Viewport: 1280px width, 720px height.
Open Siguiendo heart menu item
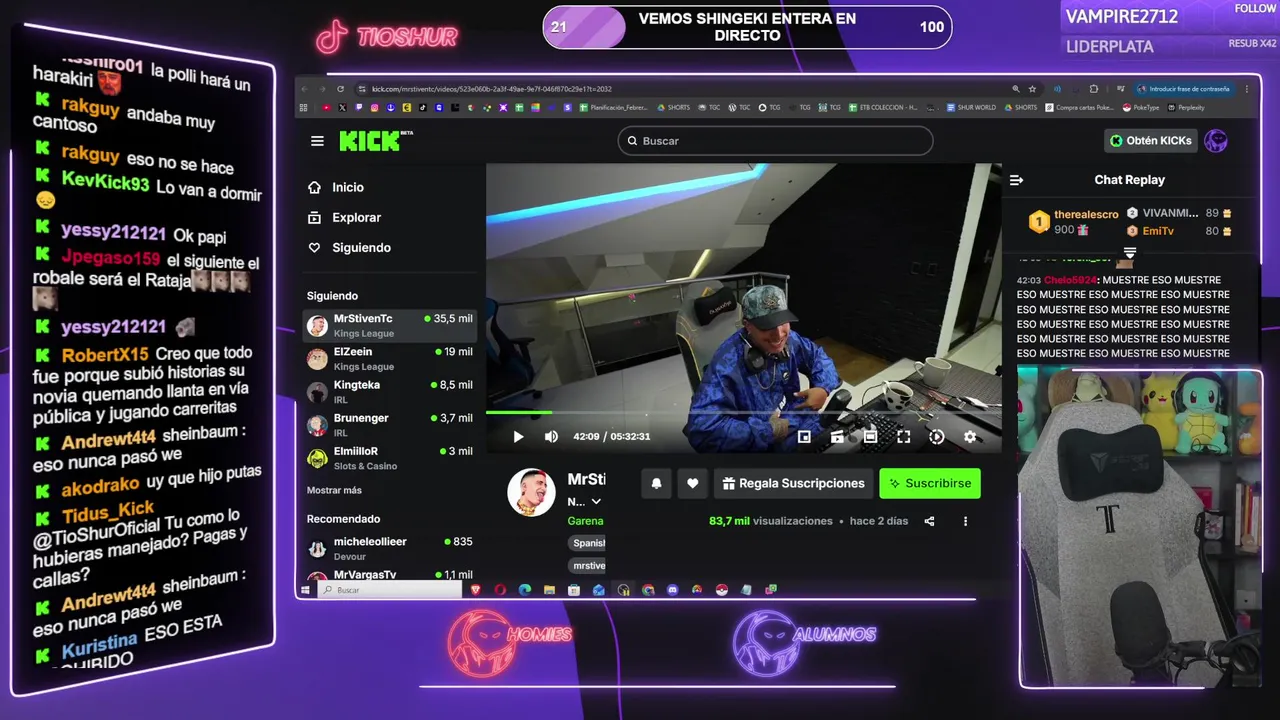pyautogui.click(x=349, y=247)
